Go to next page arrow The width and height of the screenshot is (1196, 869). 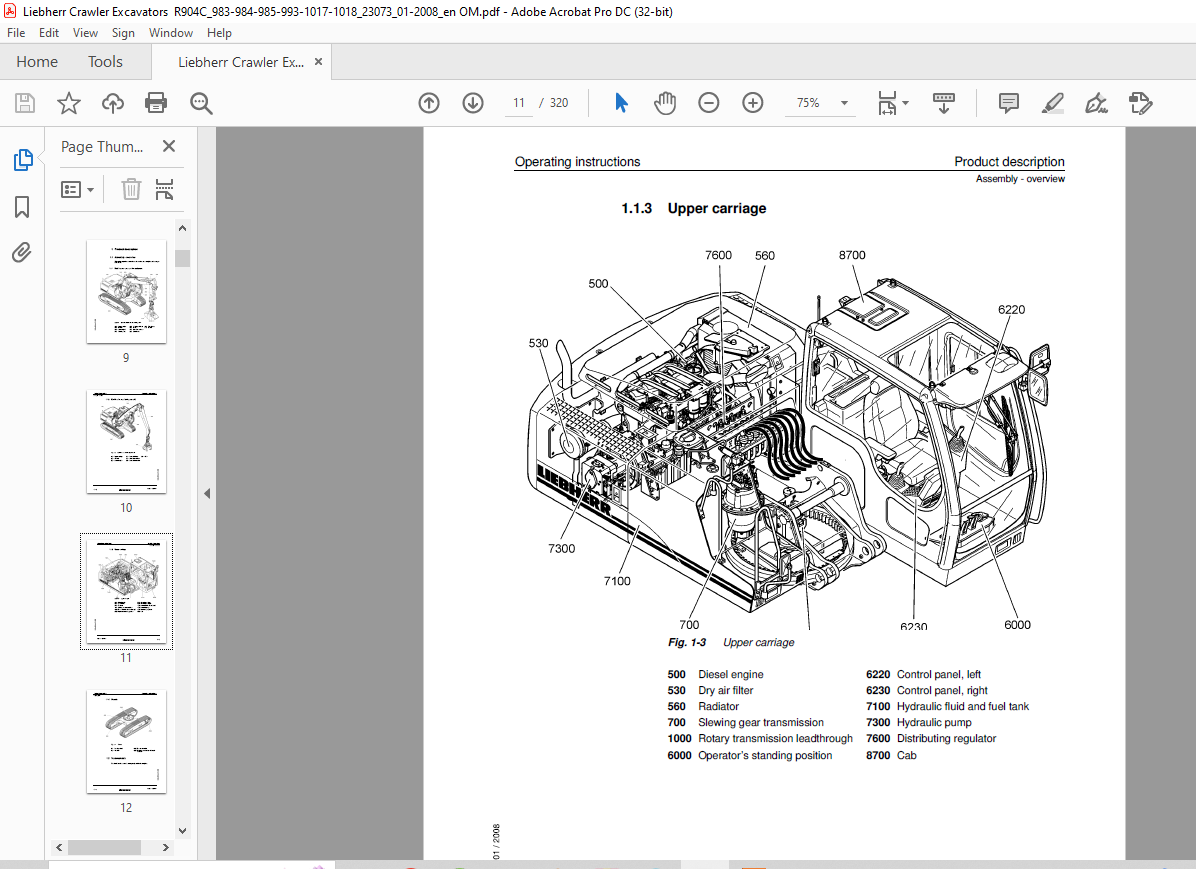[473, 103]
